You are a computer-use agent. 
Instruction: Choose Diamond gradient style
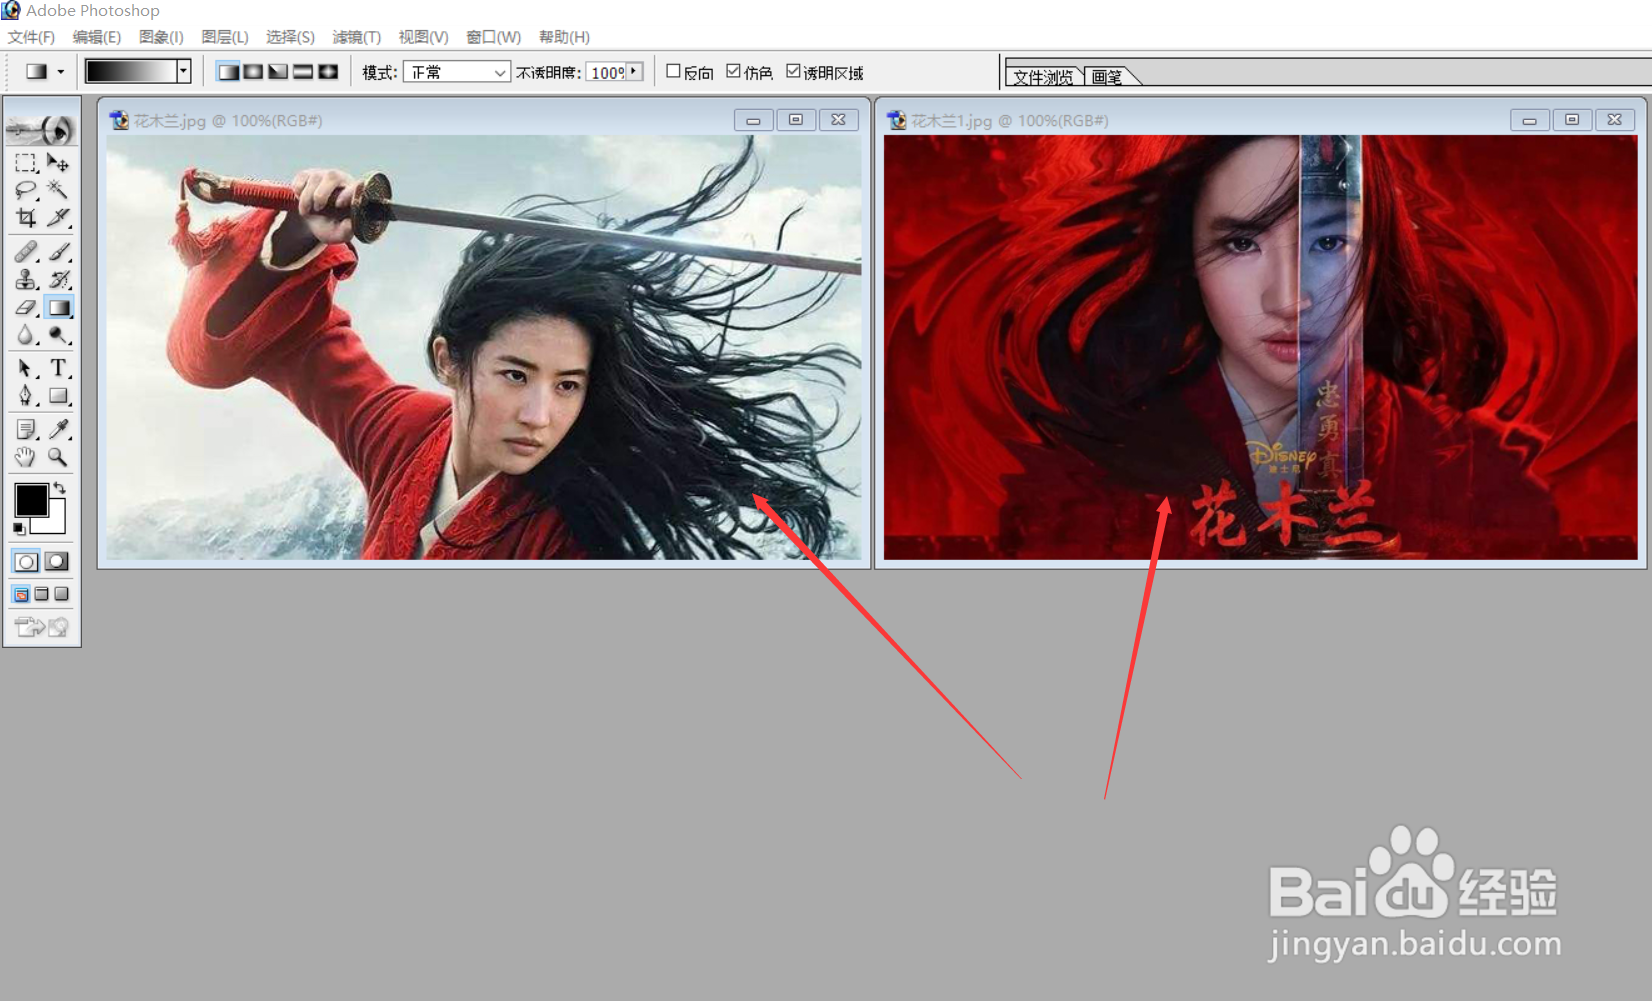coord(328,72)
